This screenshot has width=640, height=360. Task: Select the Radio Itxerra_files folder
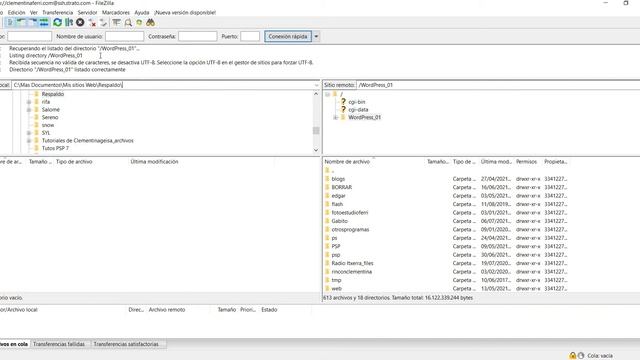coord(352,263)
